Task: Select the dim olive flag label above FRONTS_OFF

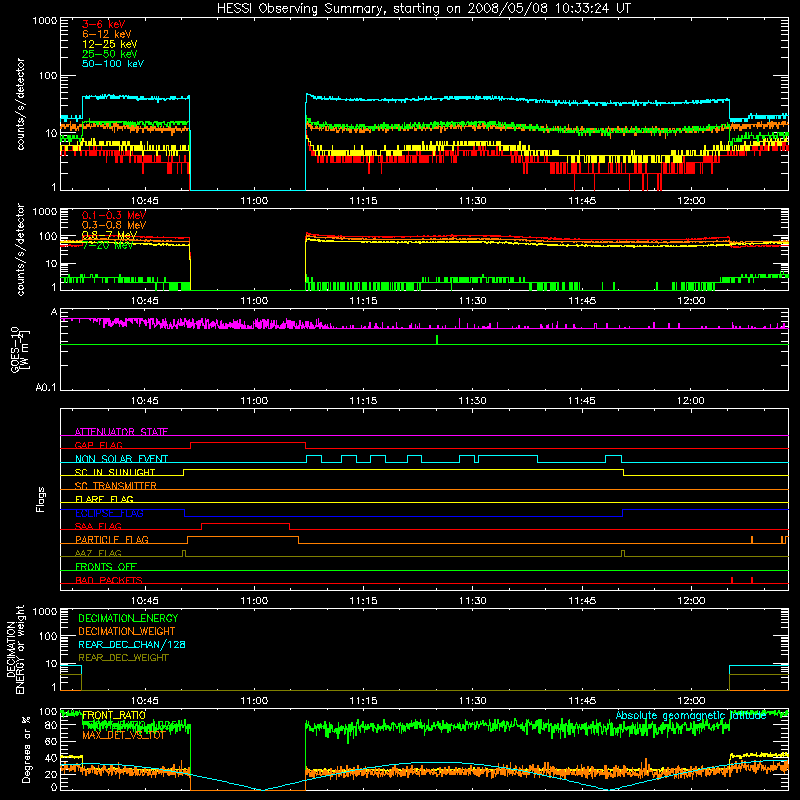Action: click(x=98, y=553)
